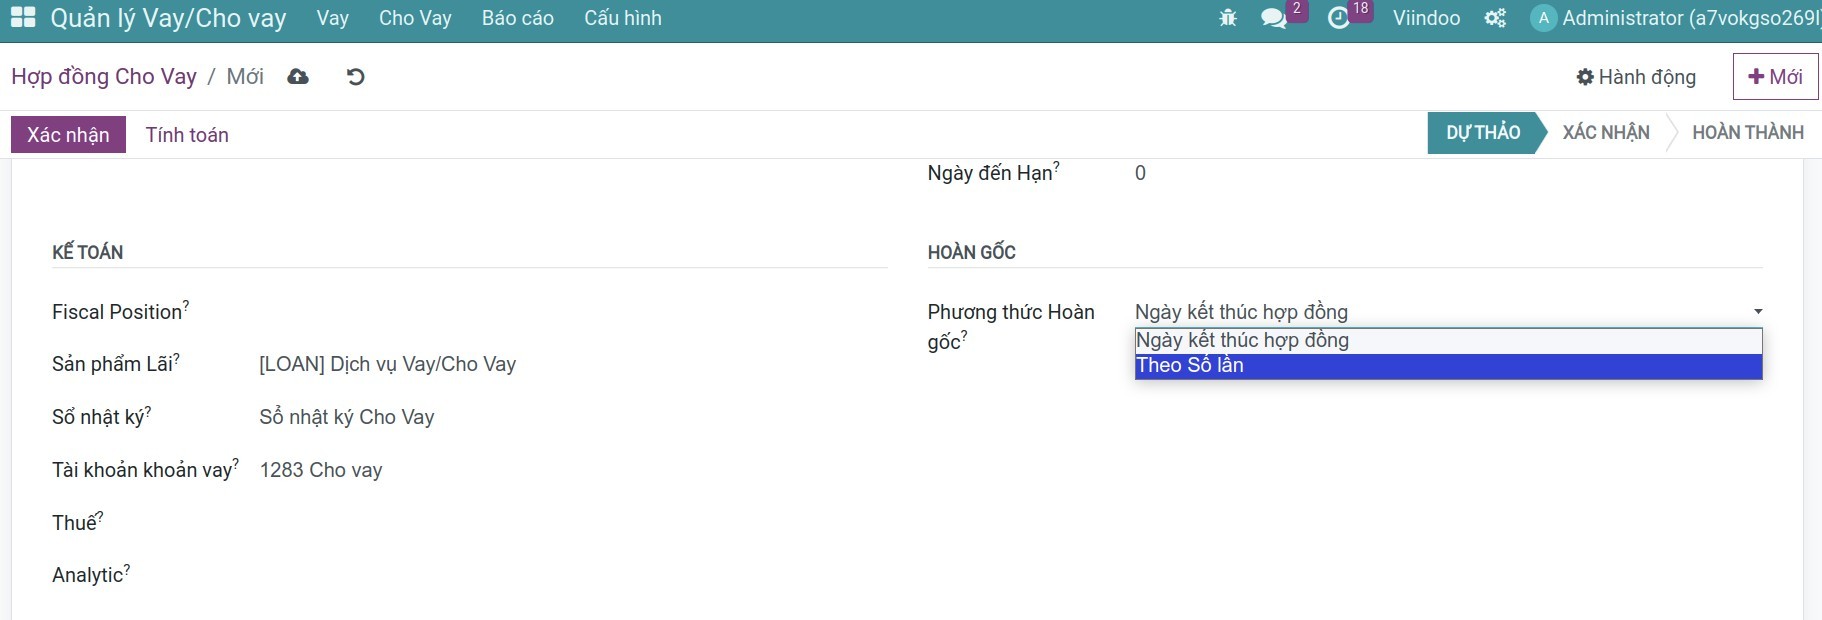1822x620 pixels.
Task: Discard changes with the undo icon
Action: tap(355, 77)
